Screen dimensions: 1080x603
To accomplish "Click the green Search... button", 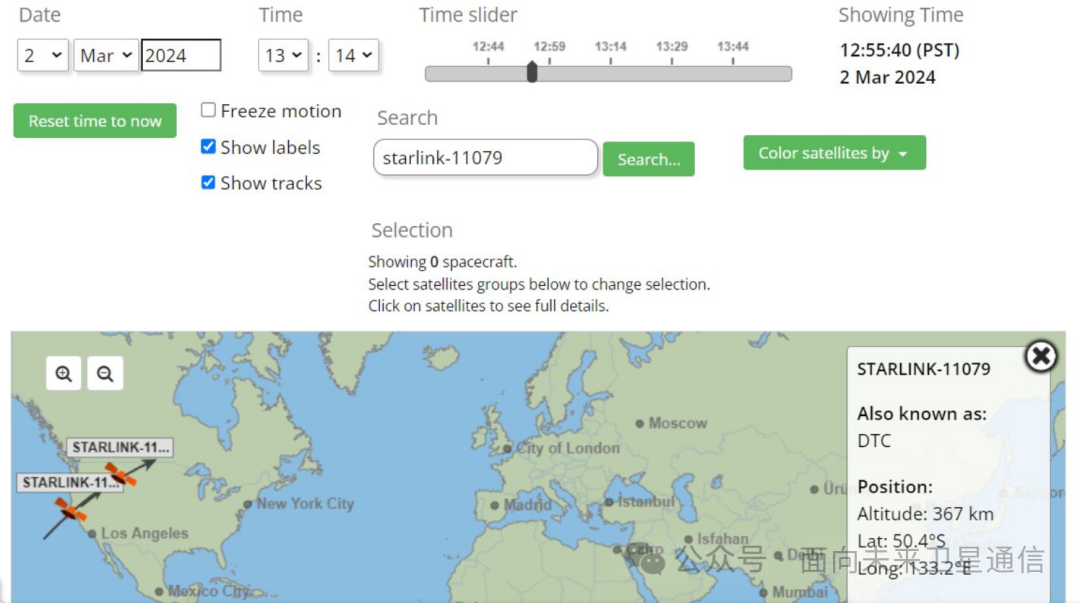I will click(x=648, y=159).
